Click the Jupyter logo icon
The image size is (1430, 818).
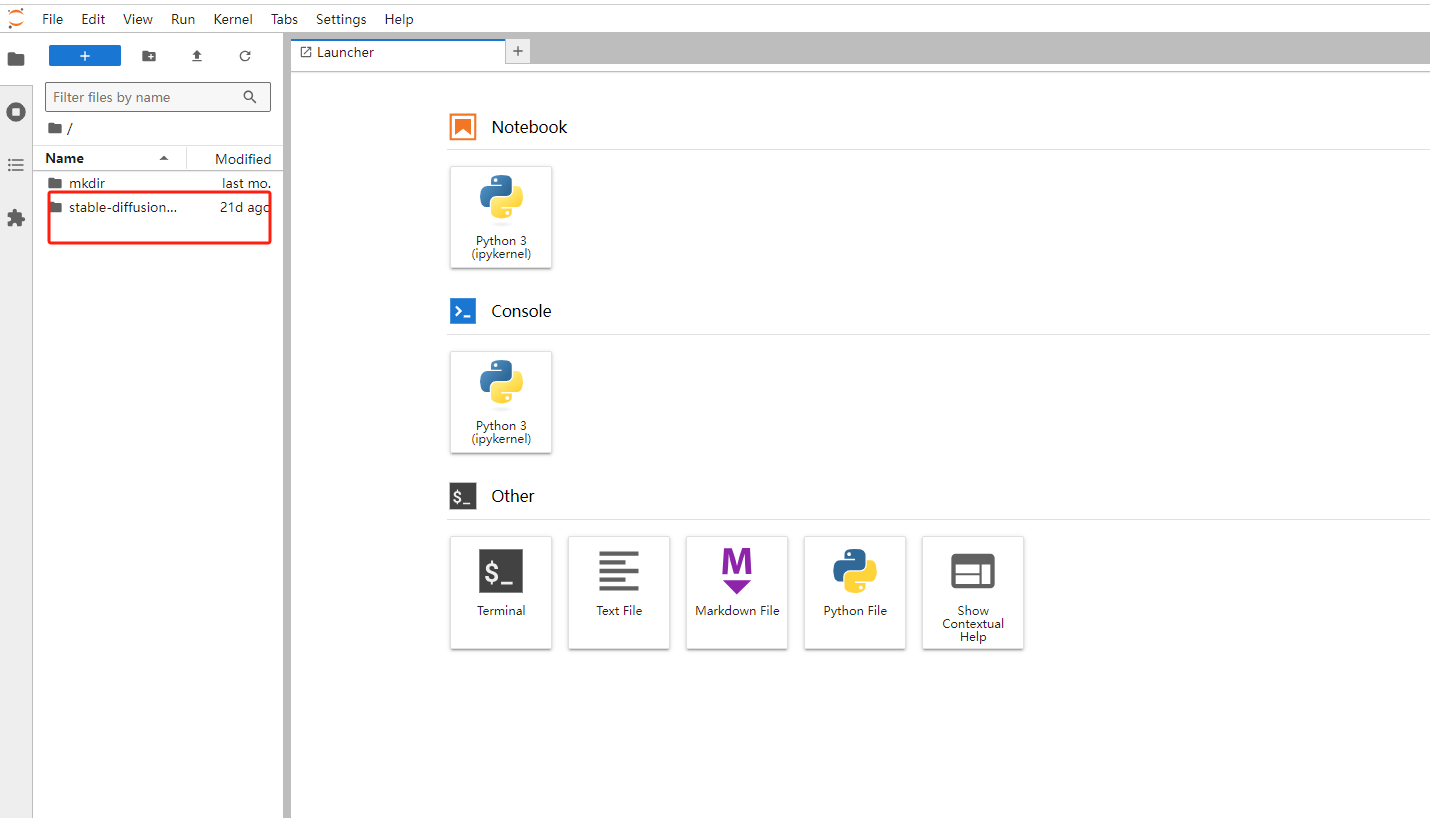[16, 18]
